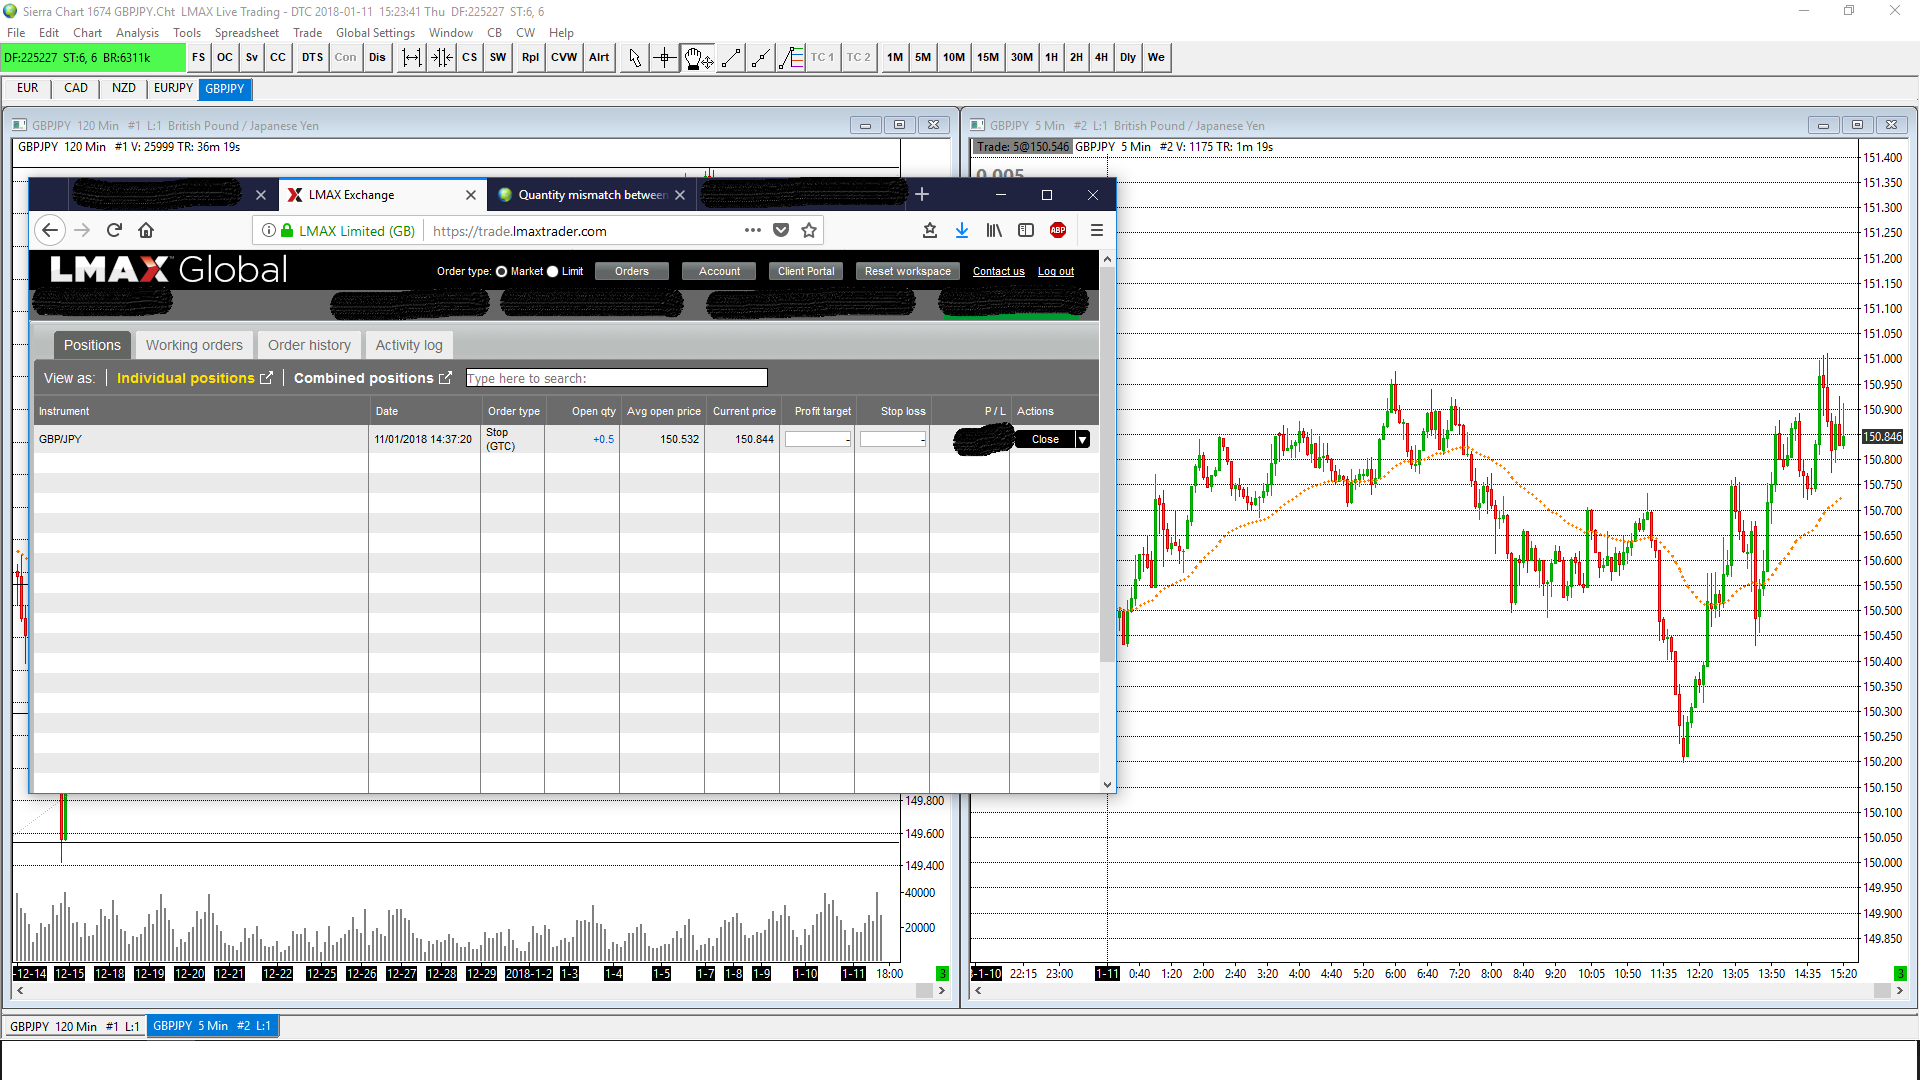
Task: Click the Log out link
Action: coord(1055,272)
